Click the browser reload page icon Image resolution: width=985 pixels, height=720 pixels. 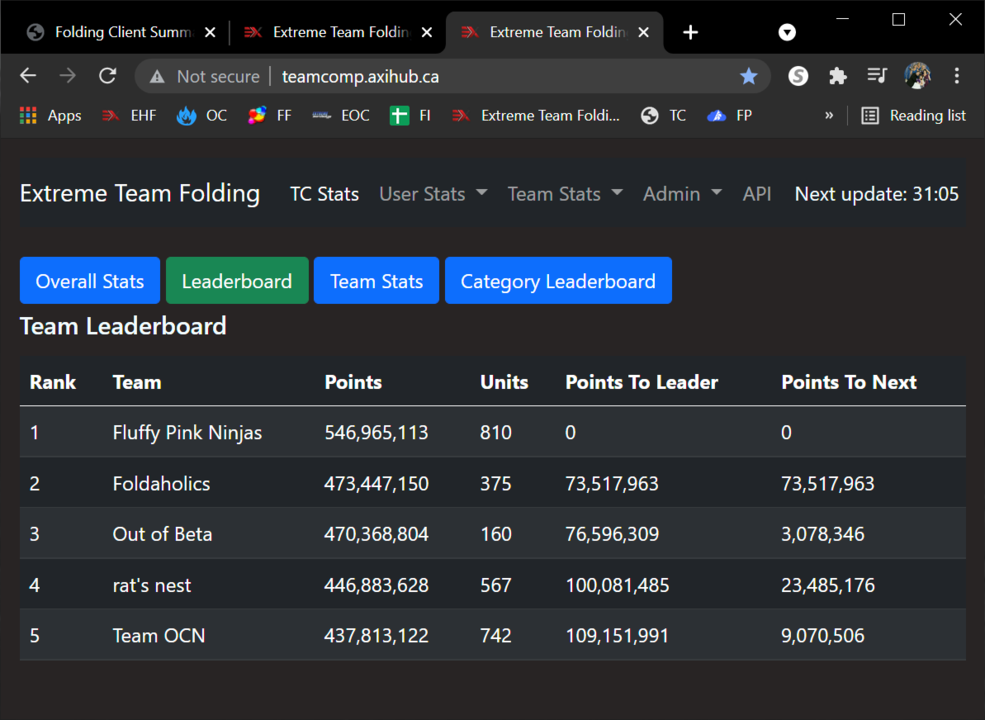[108, 76]
